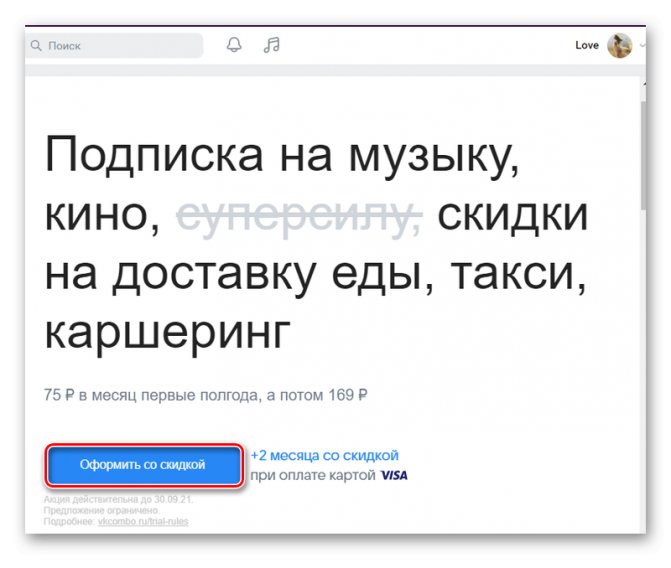Viewport: 671px width, 568px height.
Task: Open the music player note icon
Action: click(272, 45)
